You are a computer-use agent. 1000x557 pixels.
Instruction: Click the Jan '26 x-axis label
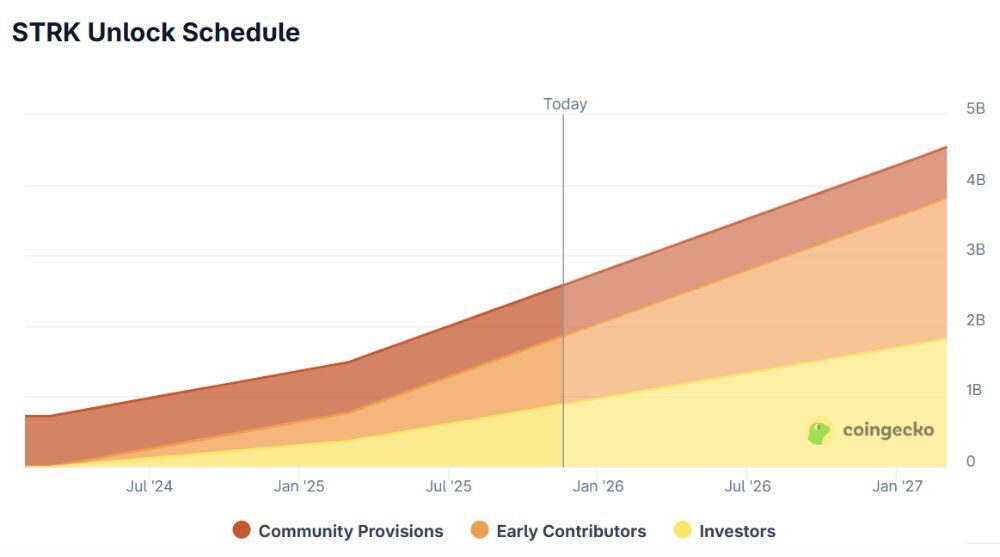coord(599,487)
